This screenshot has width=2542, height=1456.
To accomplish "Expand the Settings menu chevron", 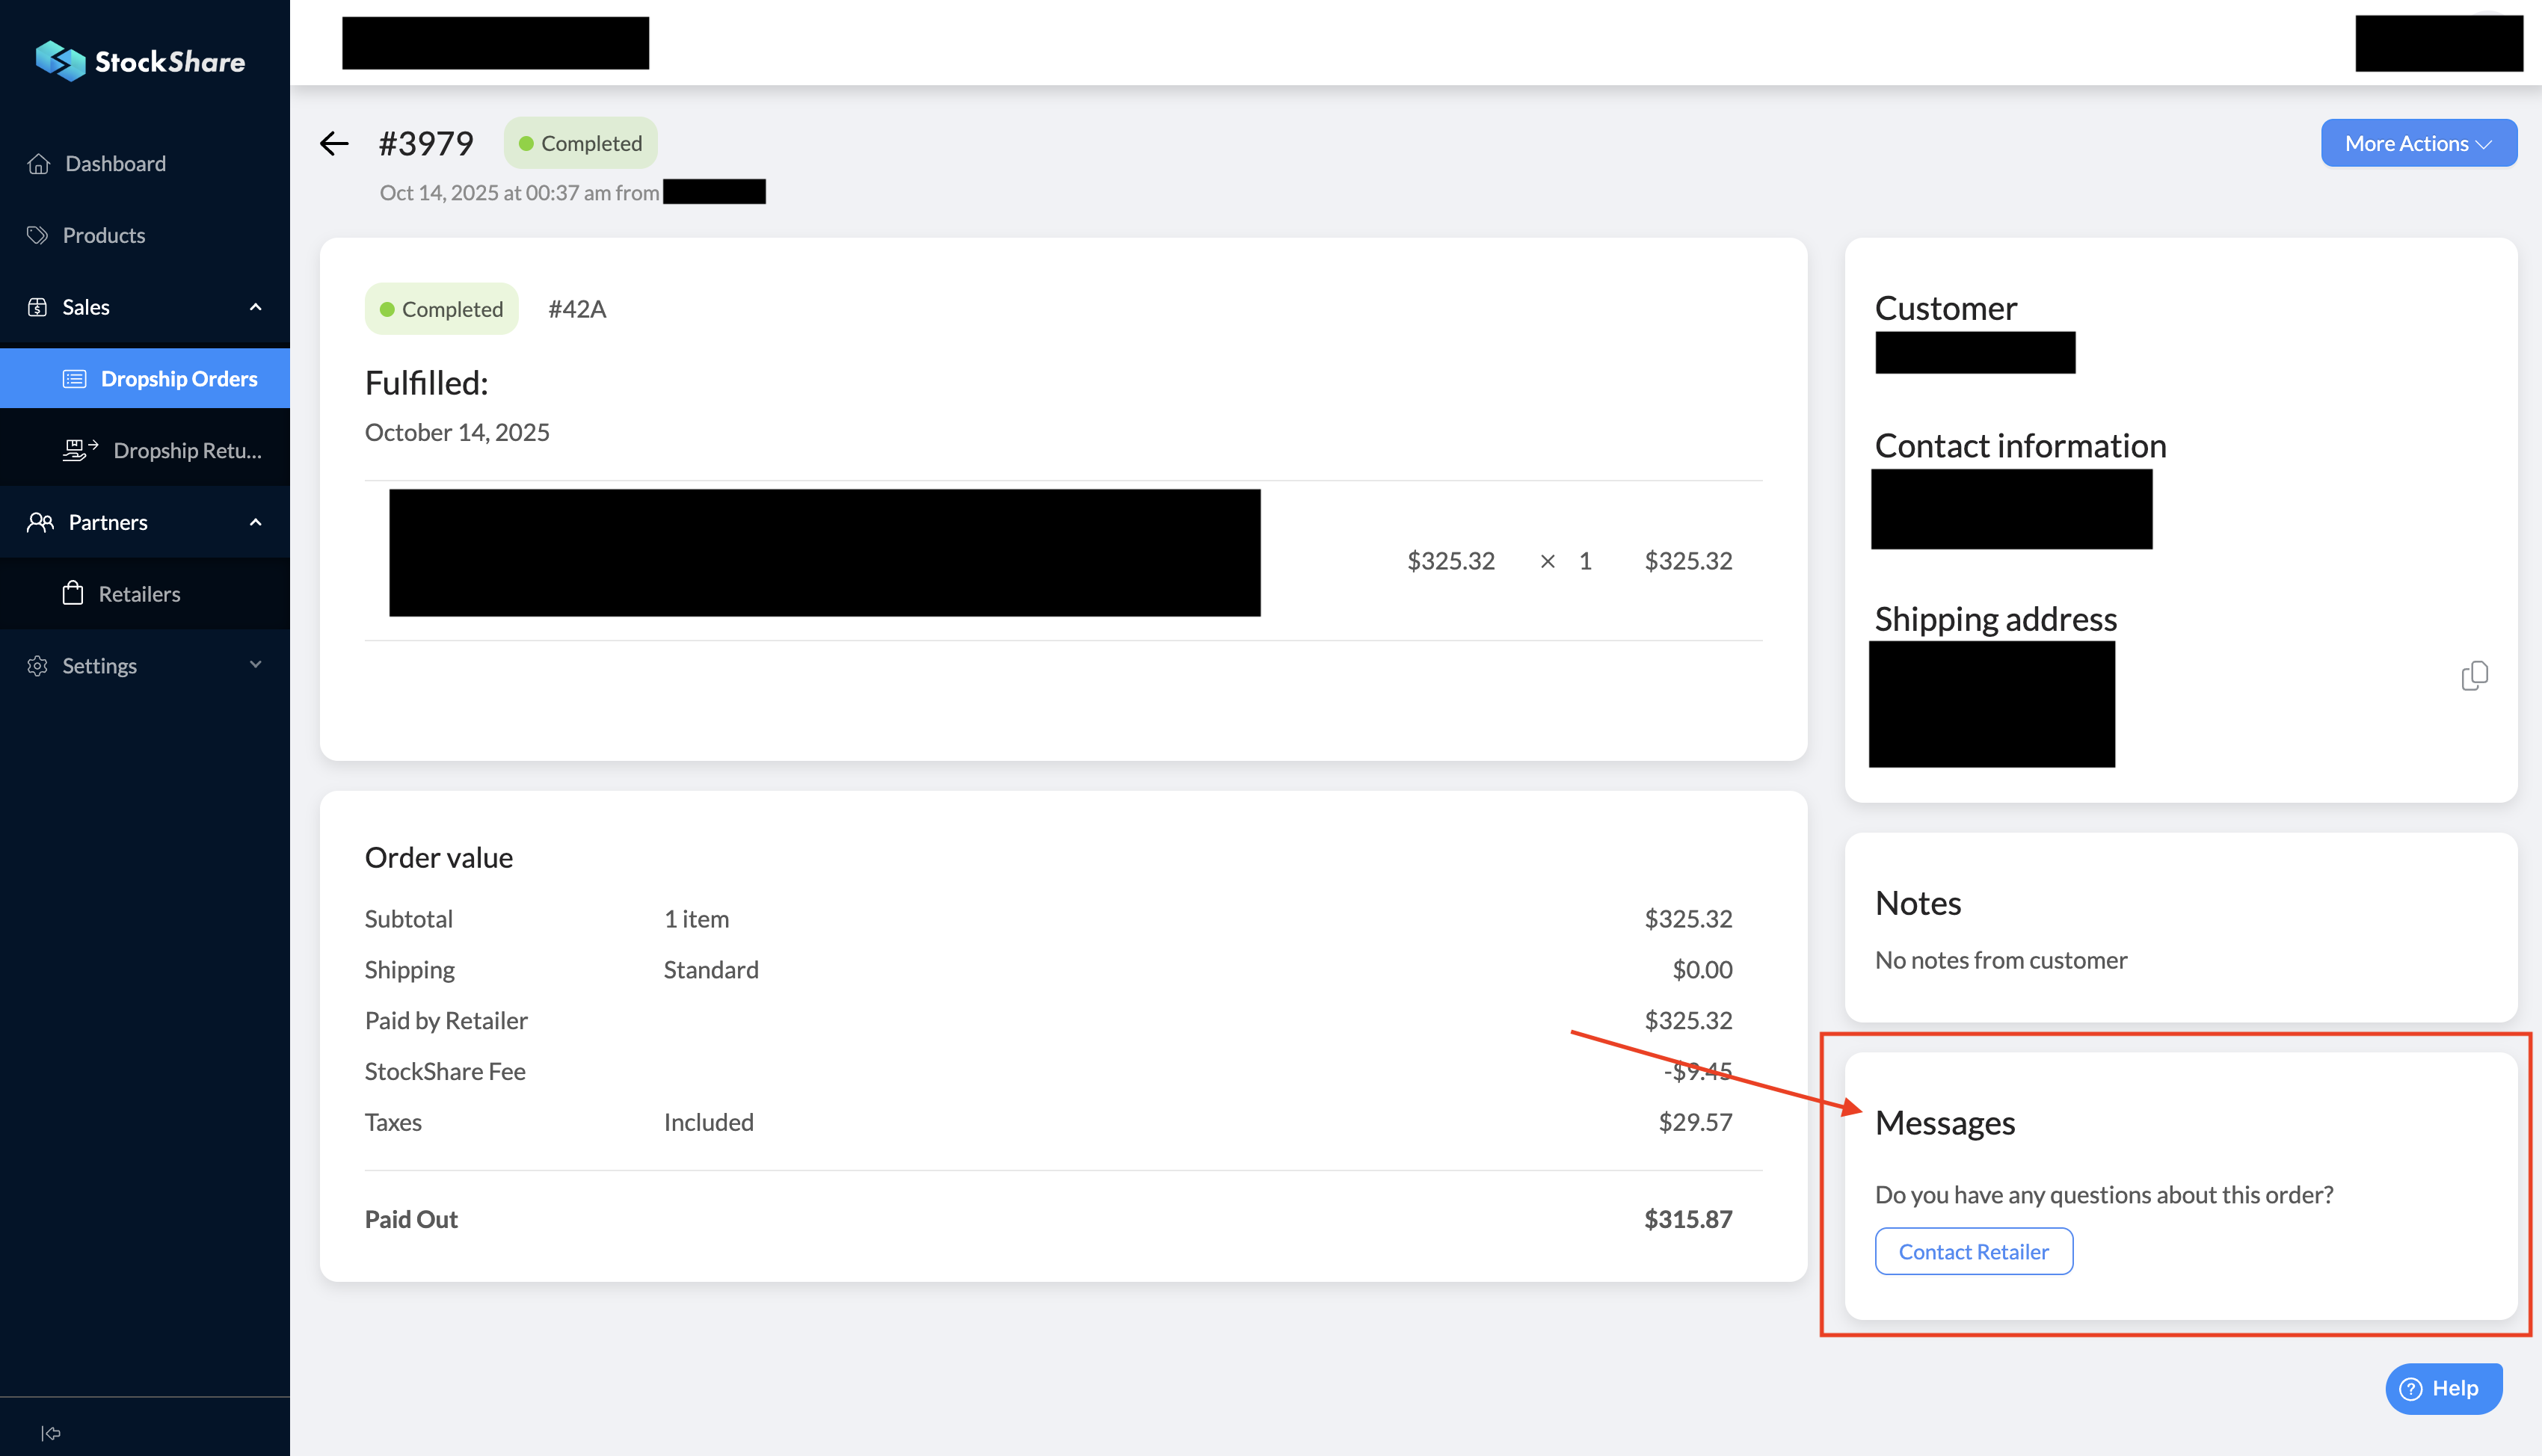I will [255, 665].
